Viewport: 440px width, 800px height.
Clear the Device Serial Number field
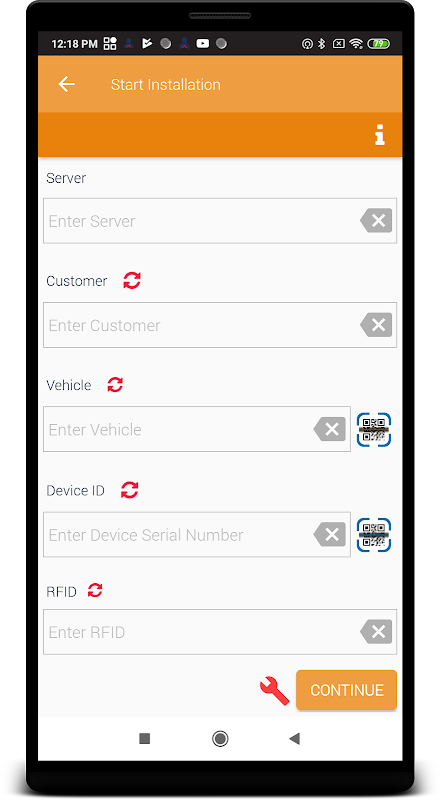pyautogui.click(x=330, y=535)
